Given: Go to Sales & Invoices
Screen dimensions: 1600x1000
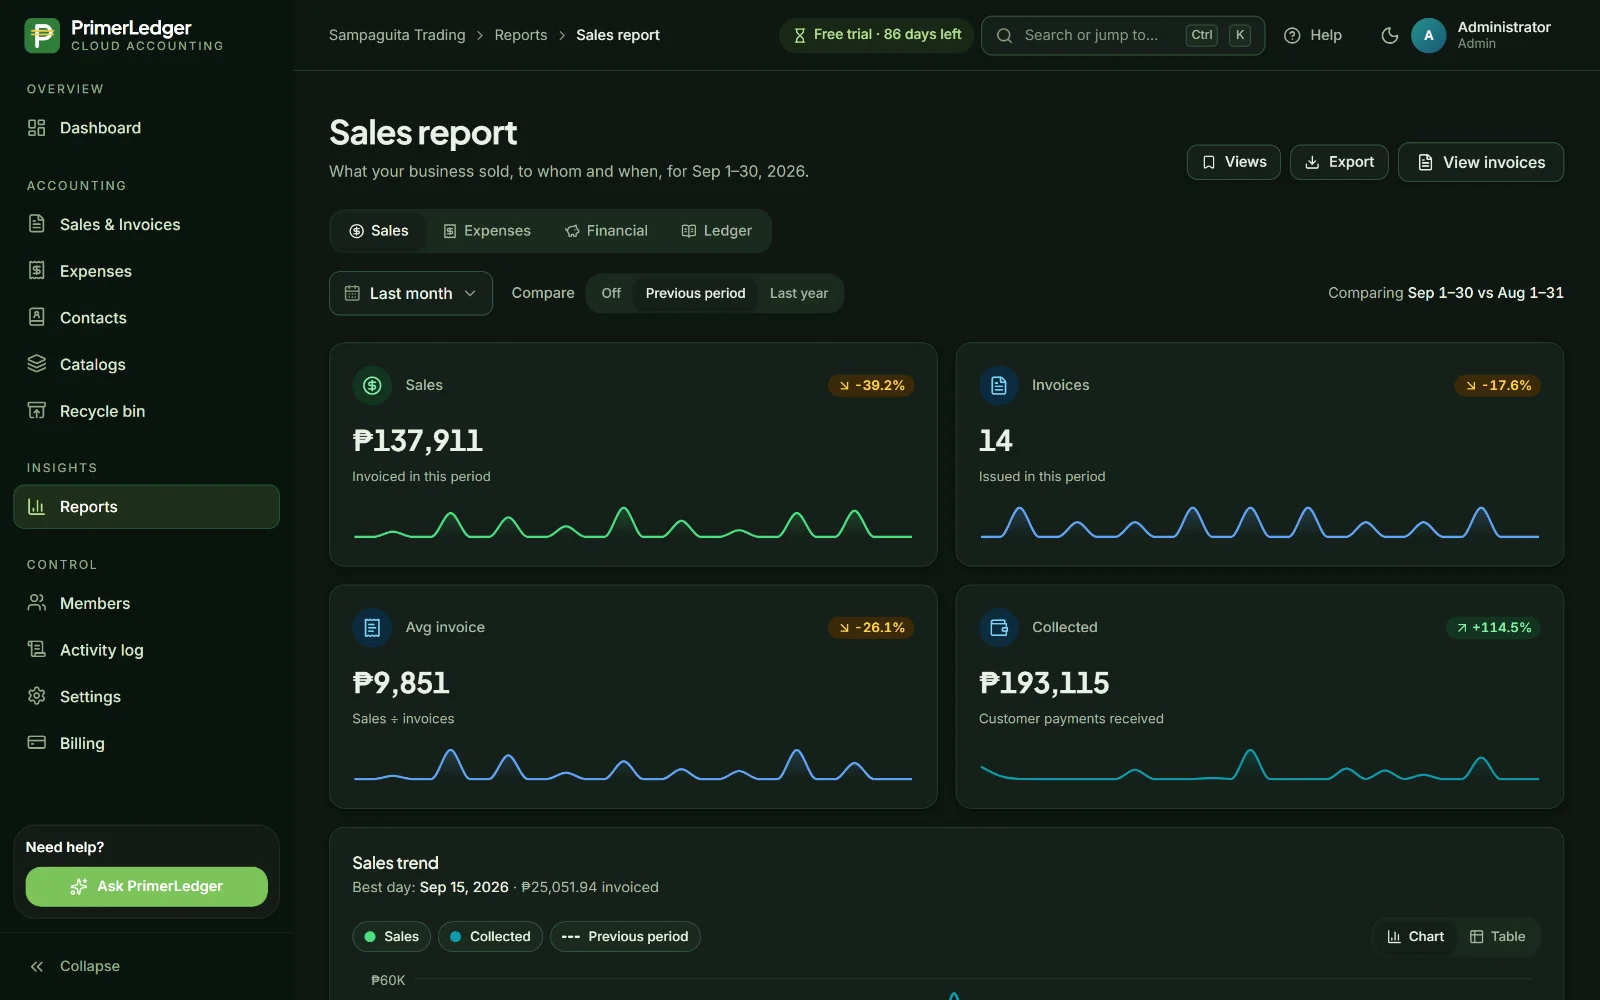Looking at the screenshot, I should [146, 224].
